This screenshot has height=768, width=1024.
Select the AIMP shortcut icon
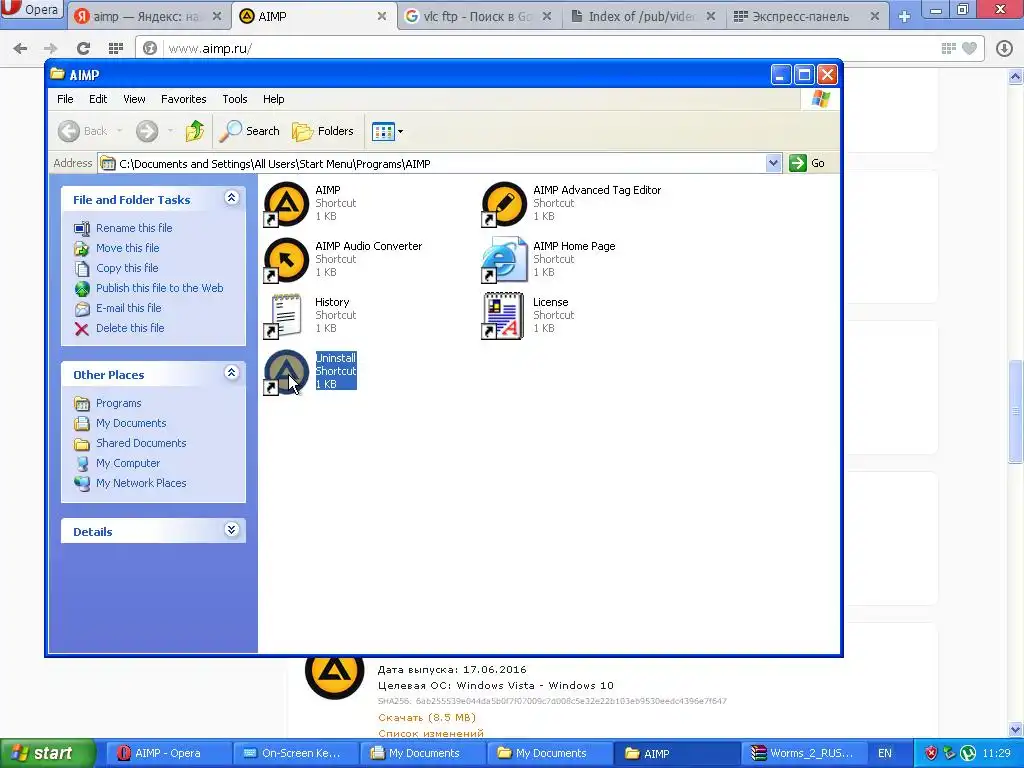(x=286, y=204)
